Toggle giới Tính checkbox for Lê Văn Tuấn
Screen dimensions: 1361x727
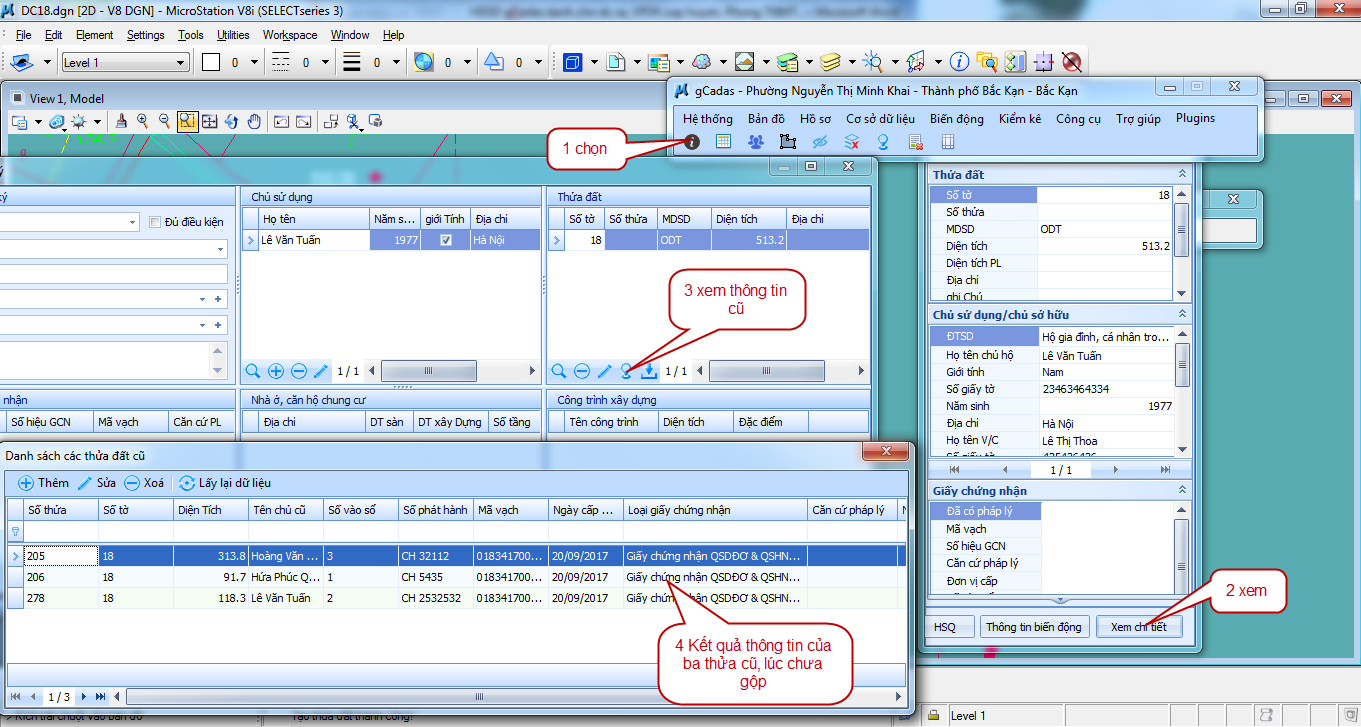tap(446, 240)
